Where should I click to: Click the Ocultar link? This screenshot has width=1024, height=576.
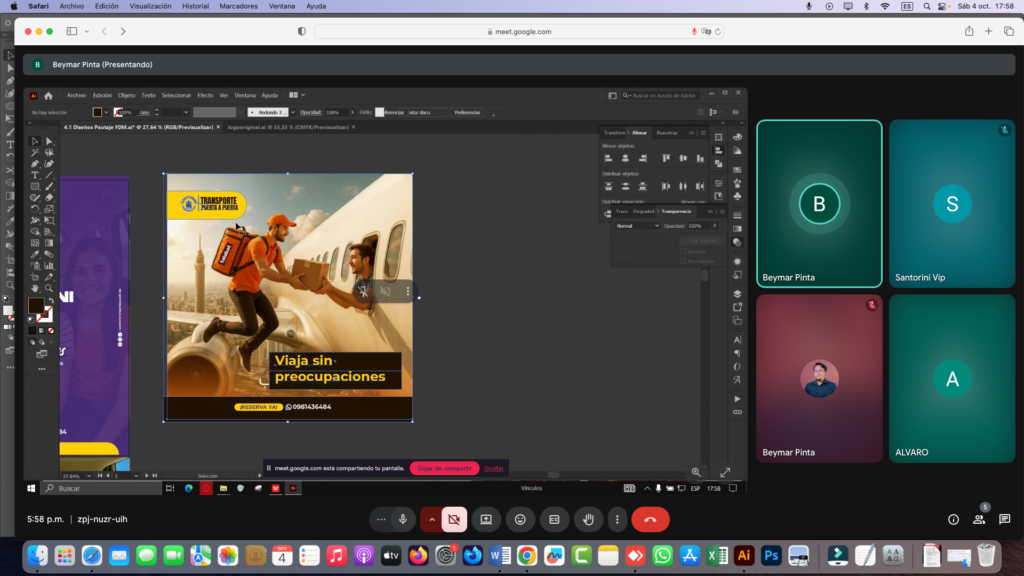coord(494,468)
